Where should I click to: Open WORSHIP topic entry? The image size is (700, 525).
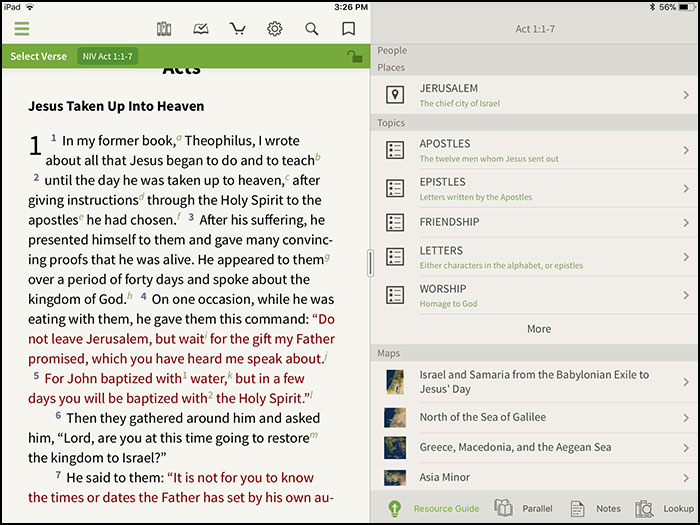(x=535, y=295)
